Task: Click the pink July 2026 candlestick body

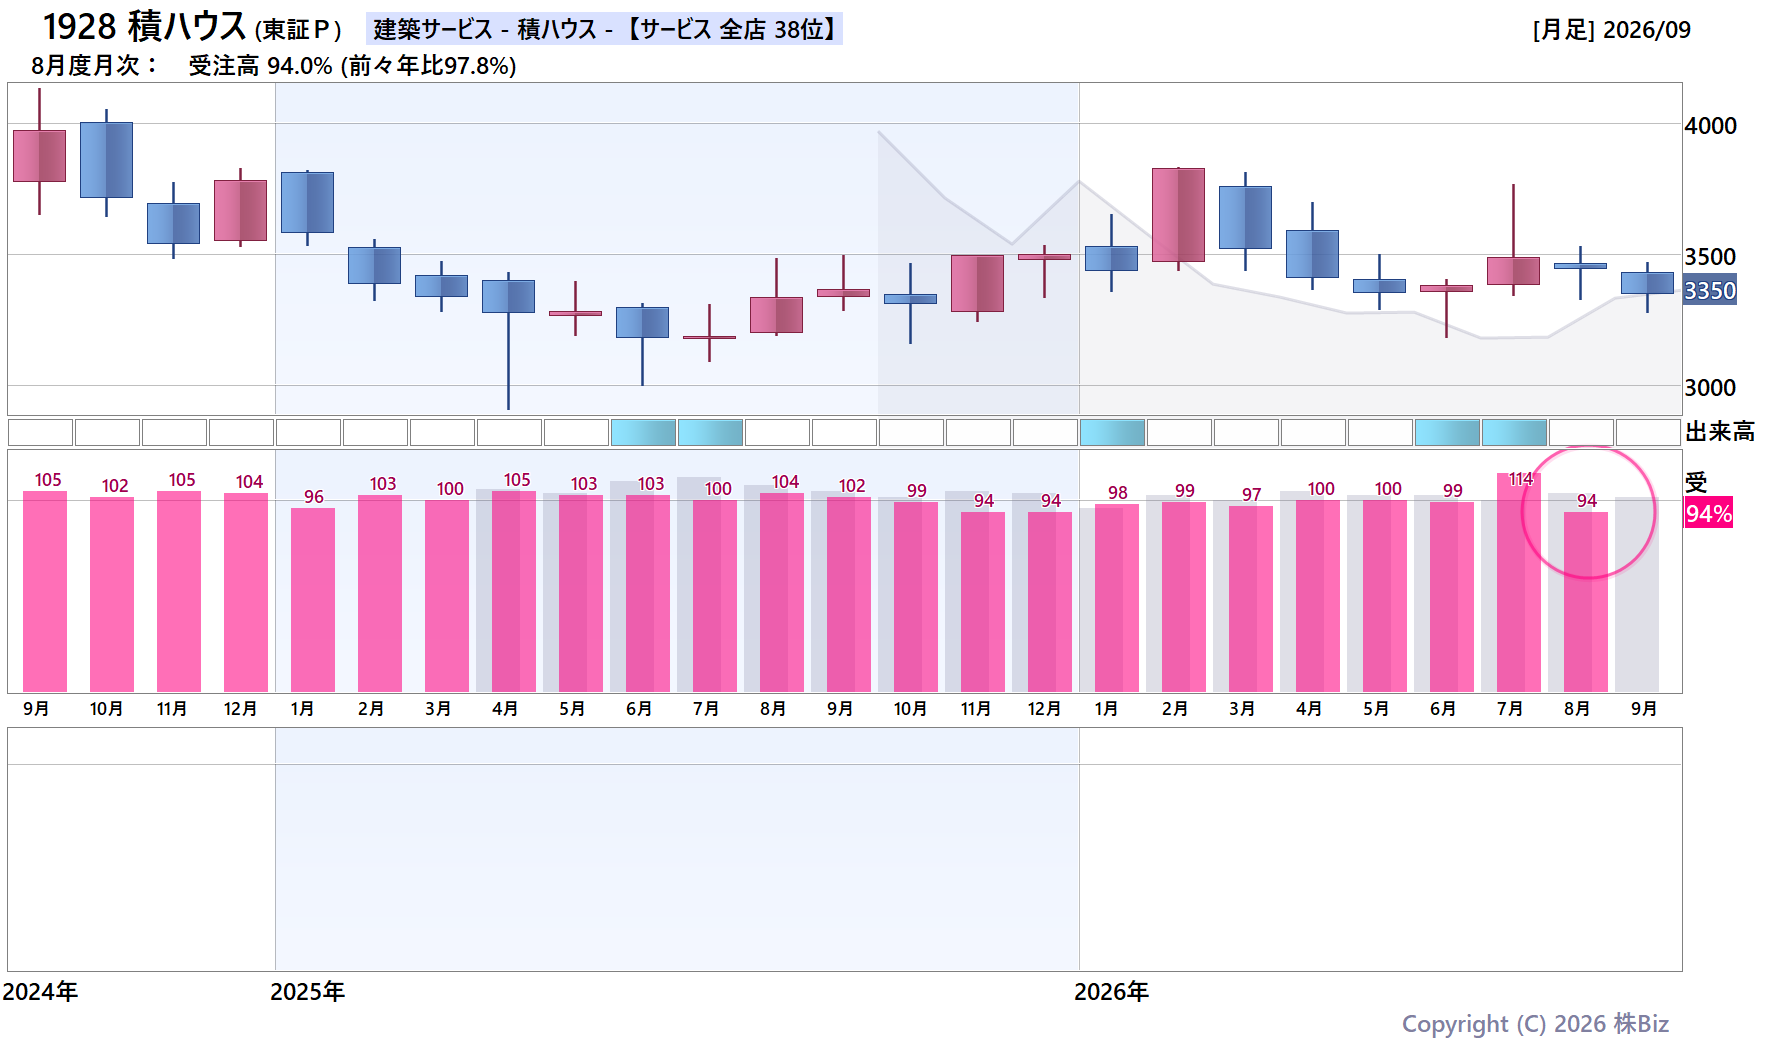Action: click(1513, 271)
